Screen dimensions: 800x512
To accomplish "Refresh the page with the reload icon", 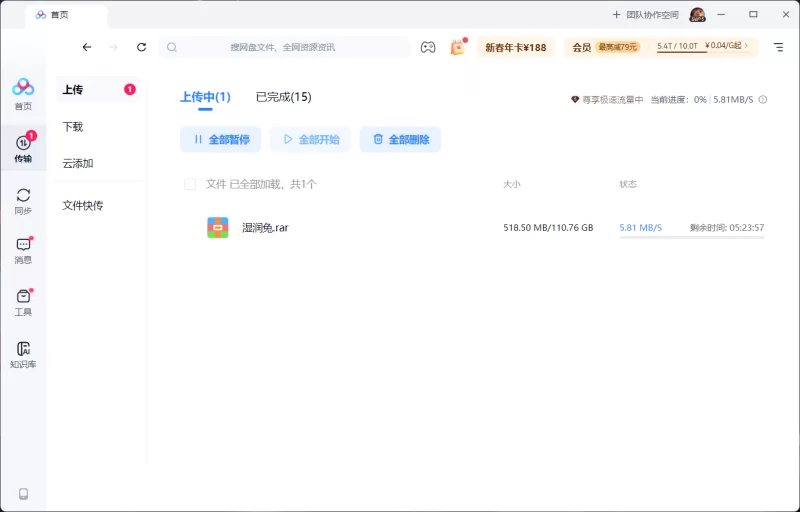I will (141, 47).
